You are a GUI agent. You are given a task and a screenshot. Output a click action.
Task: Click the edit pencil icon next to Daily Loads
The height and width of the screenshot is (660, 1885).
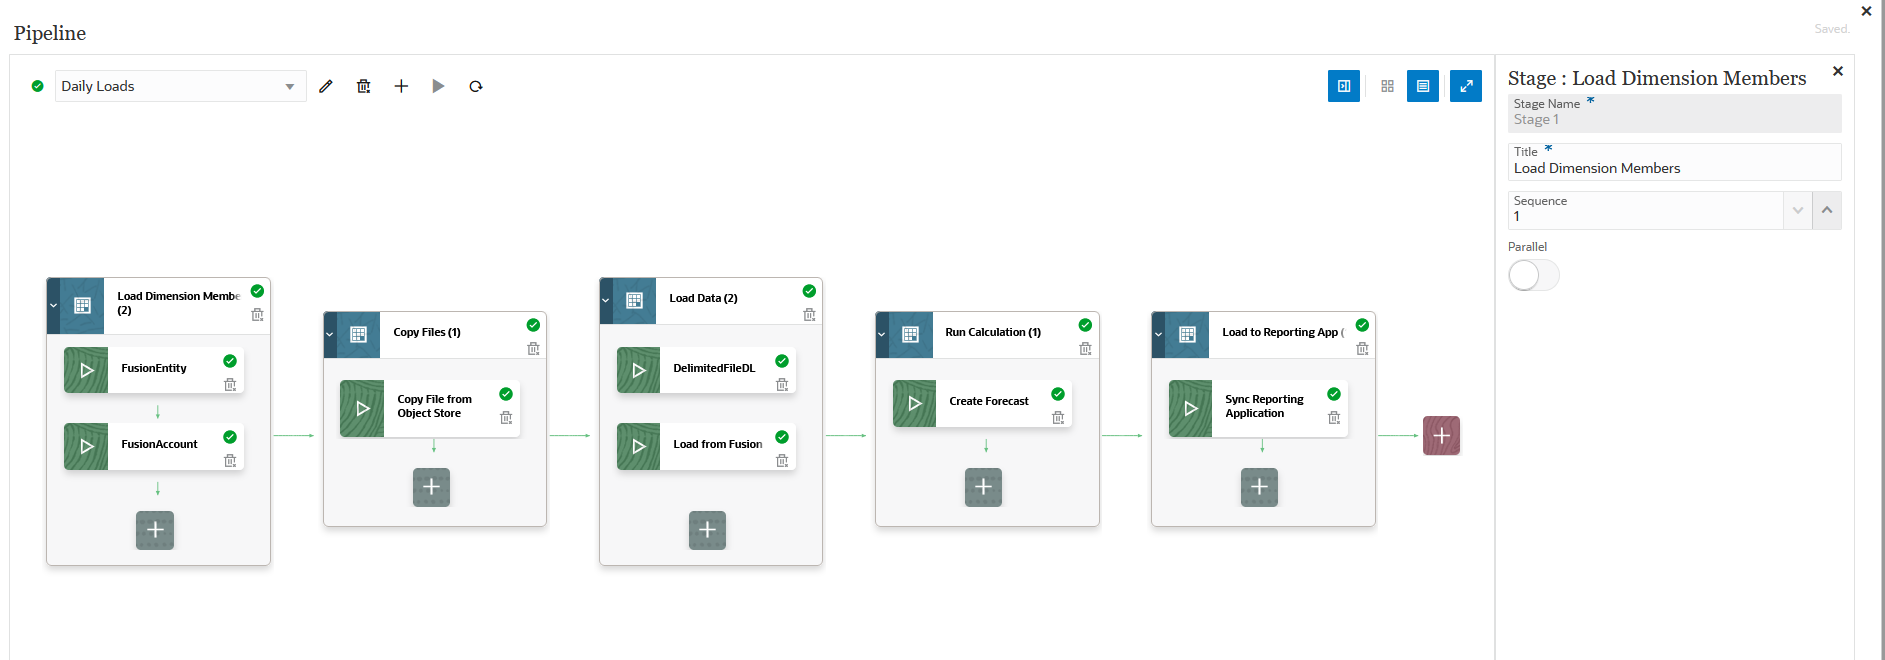click(x=326, y=86)
